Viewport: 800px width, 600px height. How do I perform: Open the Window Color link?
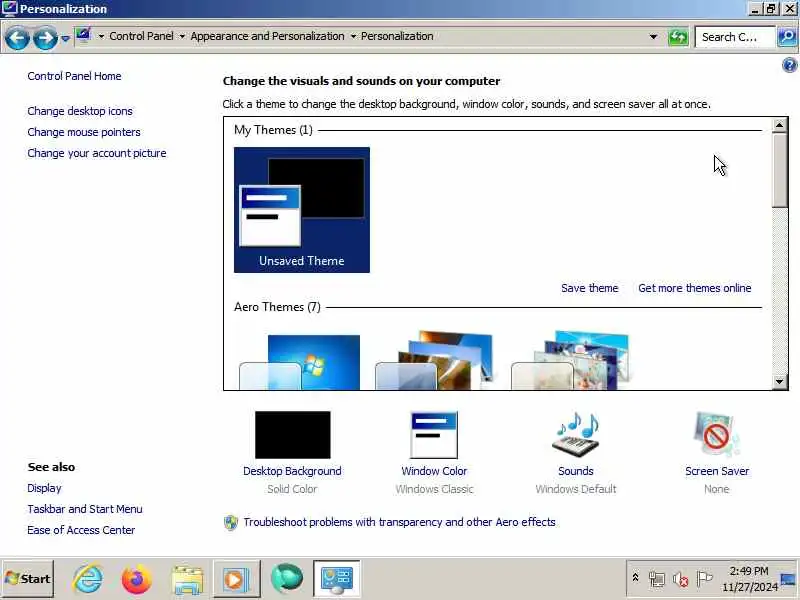click(x=434, y=471)
